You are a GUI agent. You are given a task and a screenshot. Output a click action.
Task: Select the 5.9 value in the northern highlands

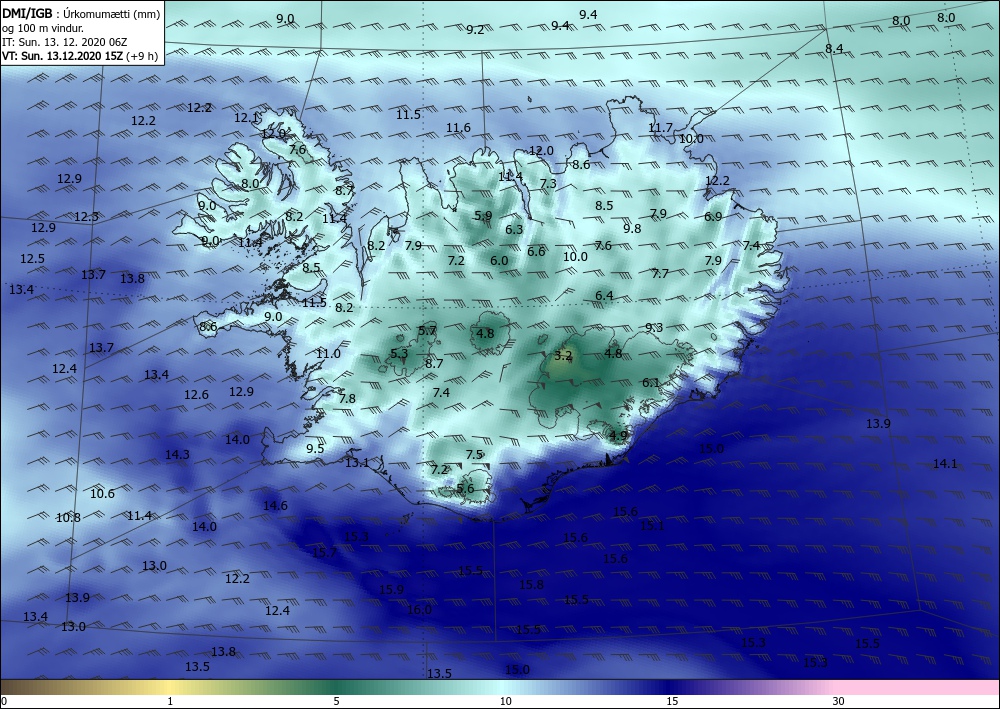[483, 216]
